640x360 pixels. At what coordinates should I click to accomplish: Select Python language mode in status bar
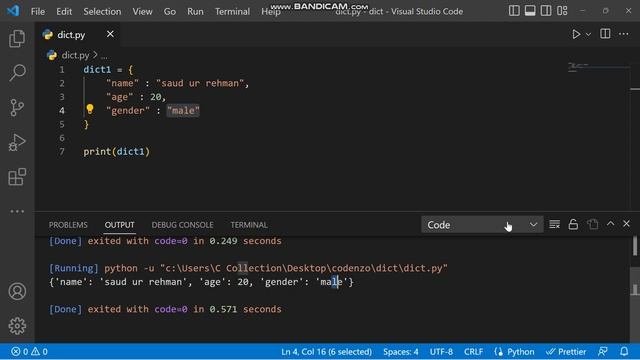[x=514, y=351]
